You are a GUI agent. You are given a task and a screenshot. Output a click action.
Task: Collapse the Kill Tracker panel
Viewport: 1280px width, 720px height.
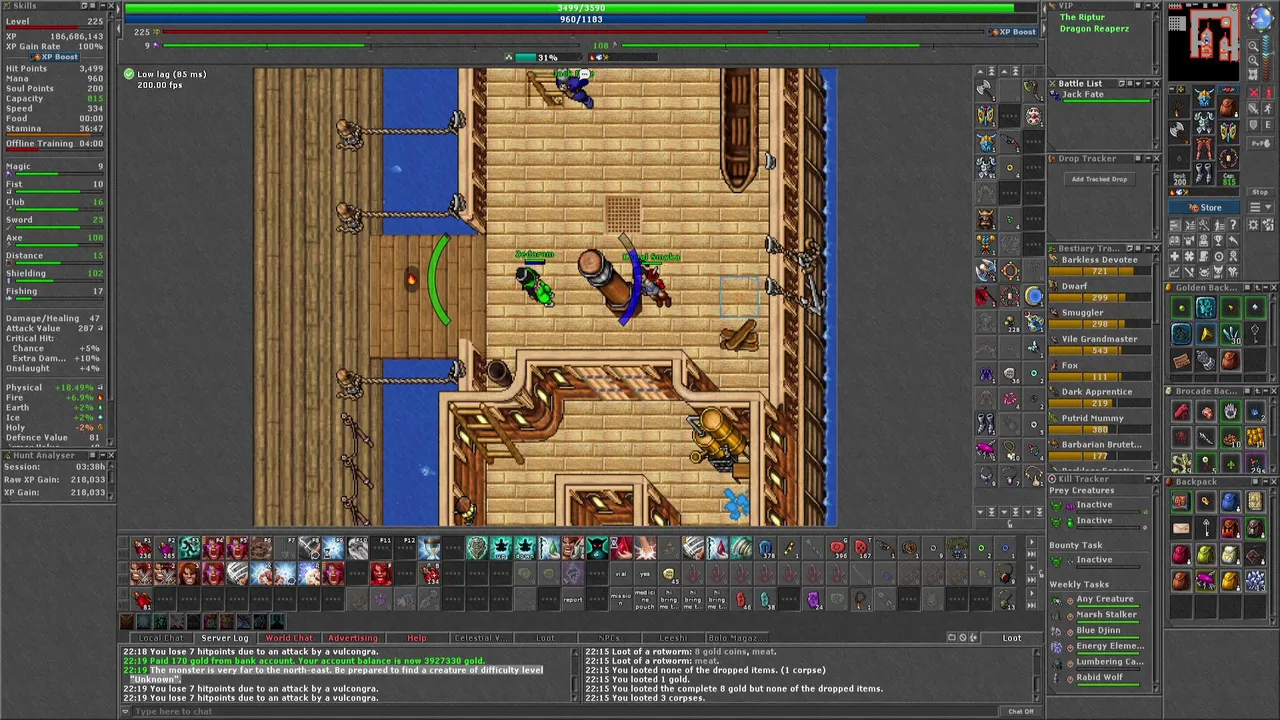coord(1146,479)
